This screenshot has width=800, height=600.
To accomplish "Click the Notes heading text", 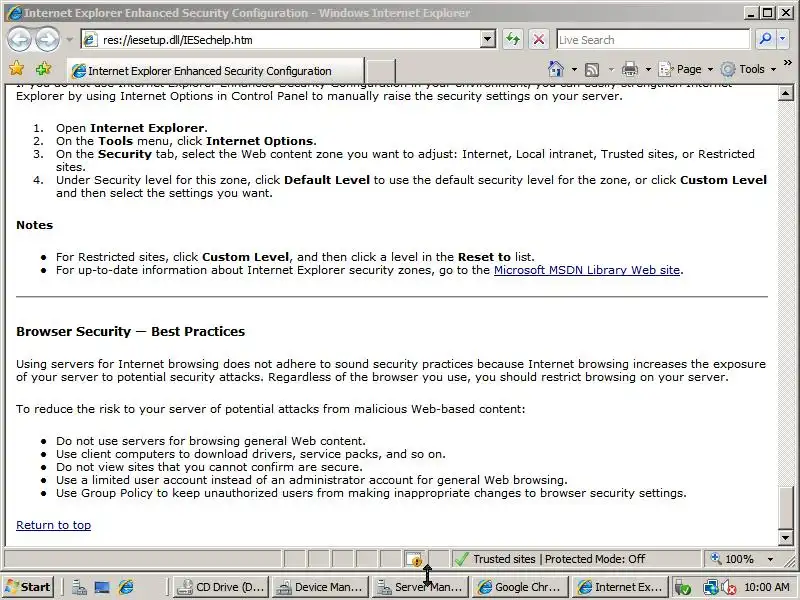I will (35, 225).
